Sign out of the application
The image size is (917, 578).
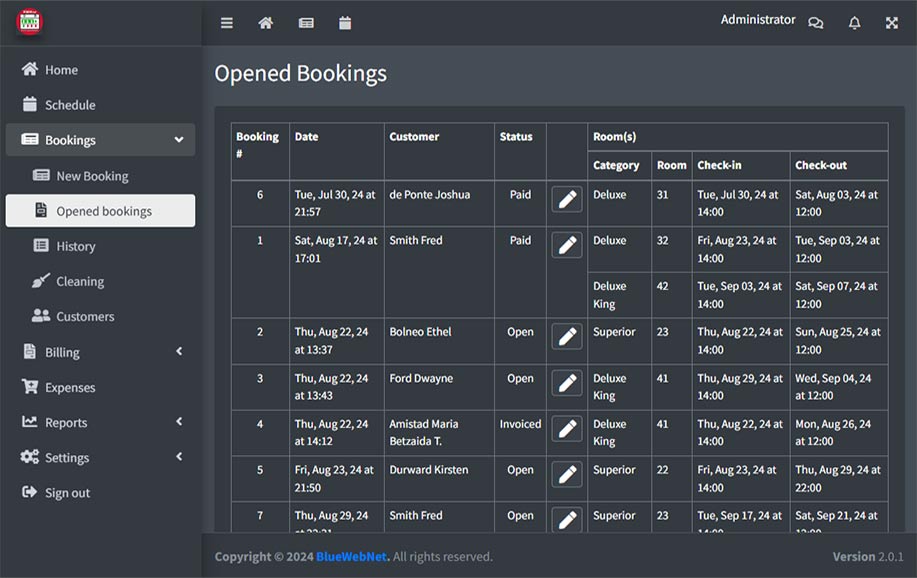click(101, 493)
